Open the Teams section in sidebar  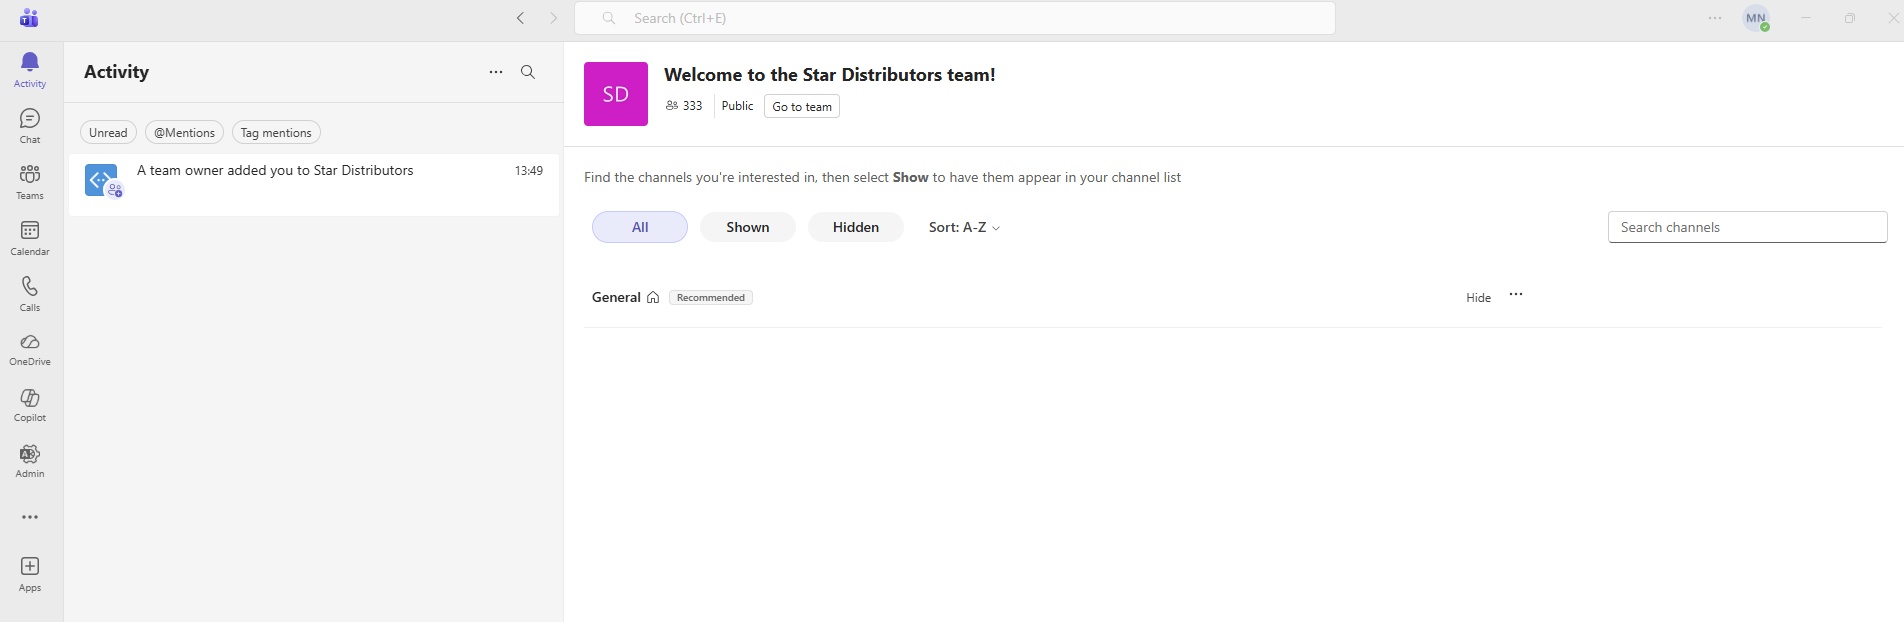pos(30,182)
